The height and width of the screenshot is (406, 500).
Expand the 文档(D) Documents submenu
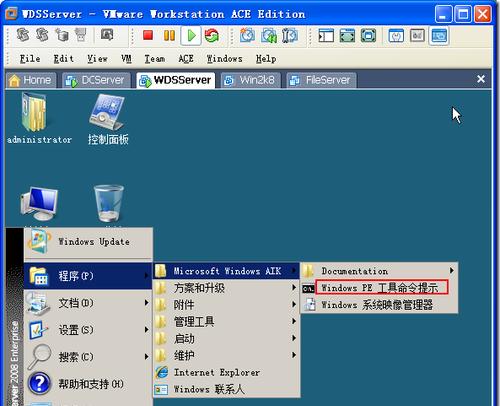click(x=88, y=303)
